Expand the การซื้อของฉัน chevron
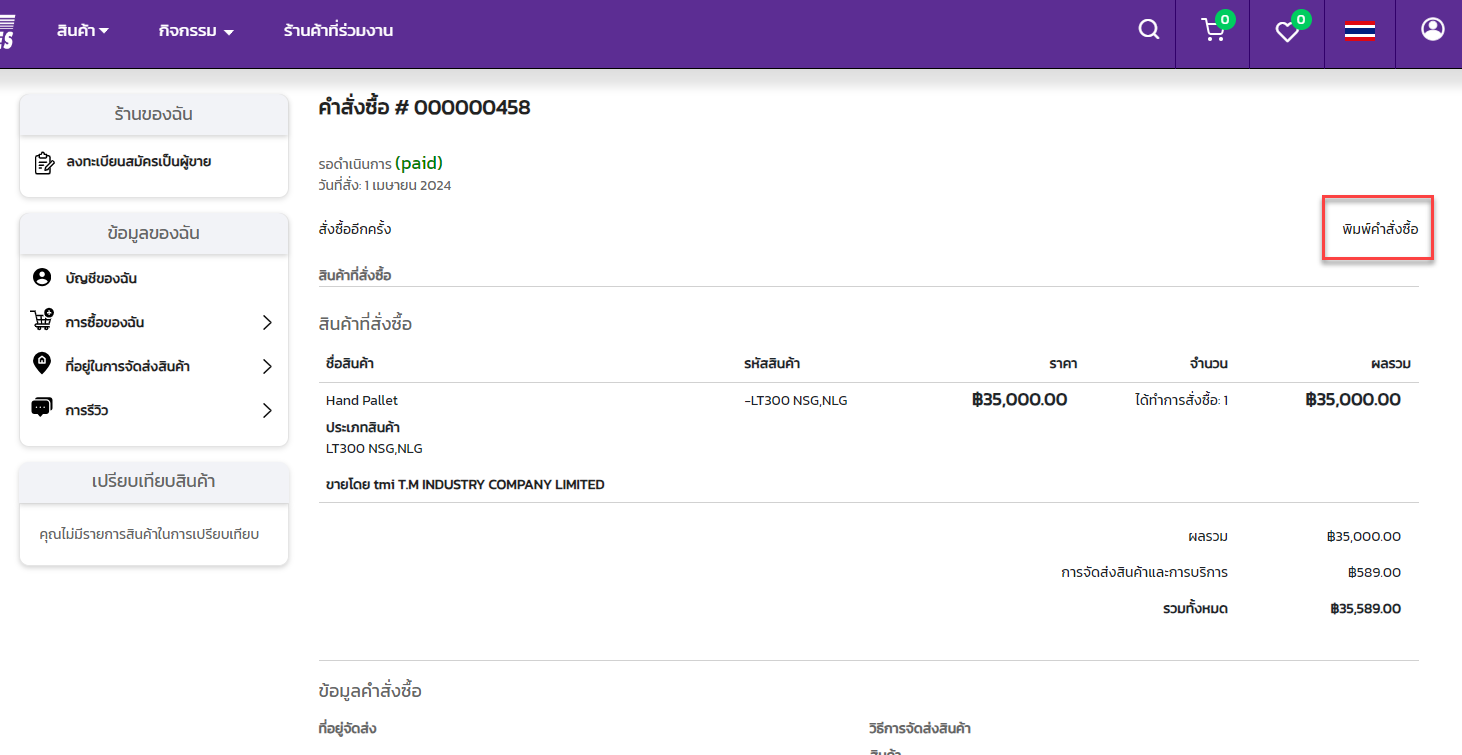1462x755 pixels. (267, 322)
